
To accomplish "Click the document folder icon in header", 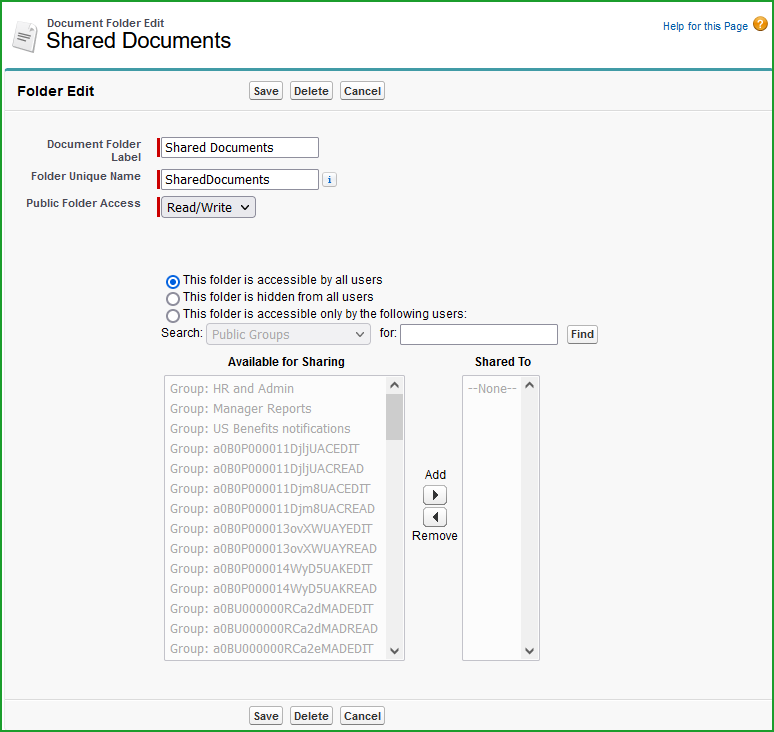I will [25, 35].
